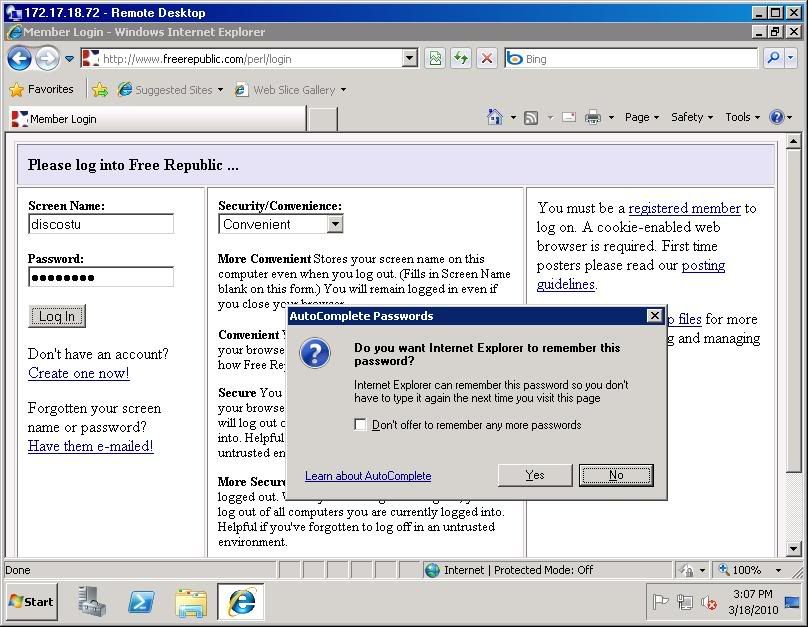Open the Windows Start menu
808x627 pixels.
tap(32, 601)
